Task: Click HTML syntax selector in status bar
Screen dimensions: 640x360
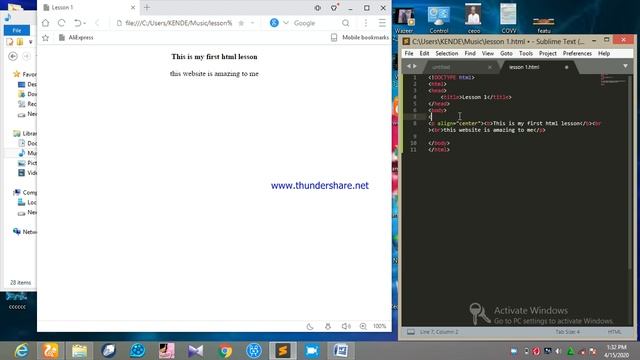Action: (614, 332)
